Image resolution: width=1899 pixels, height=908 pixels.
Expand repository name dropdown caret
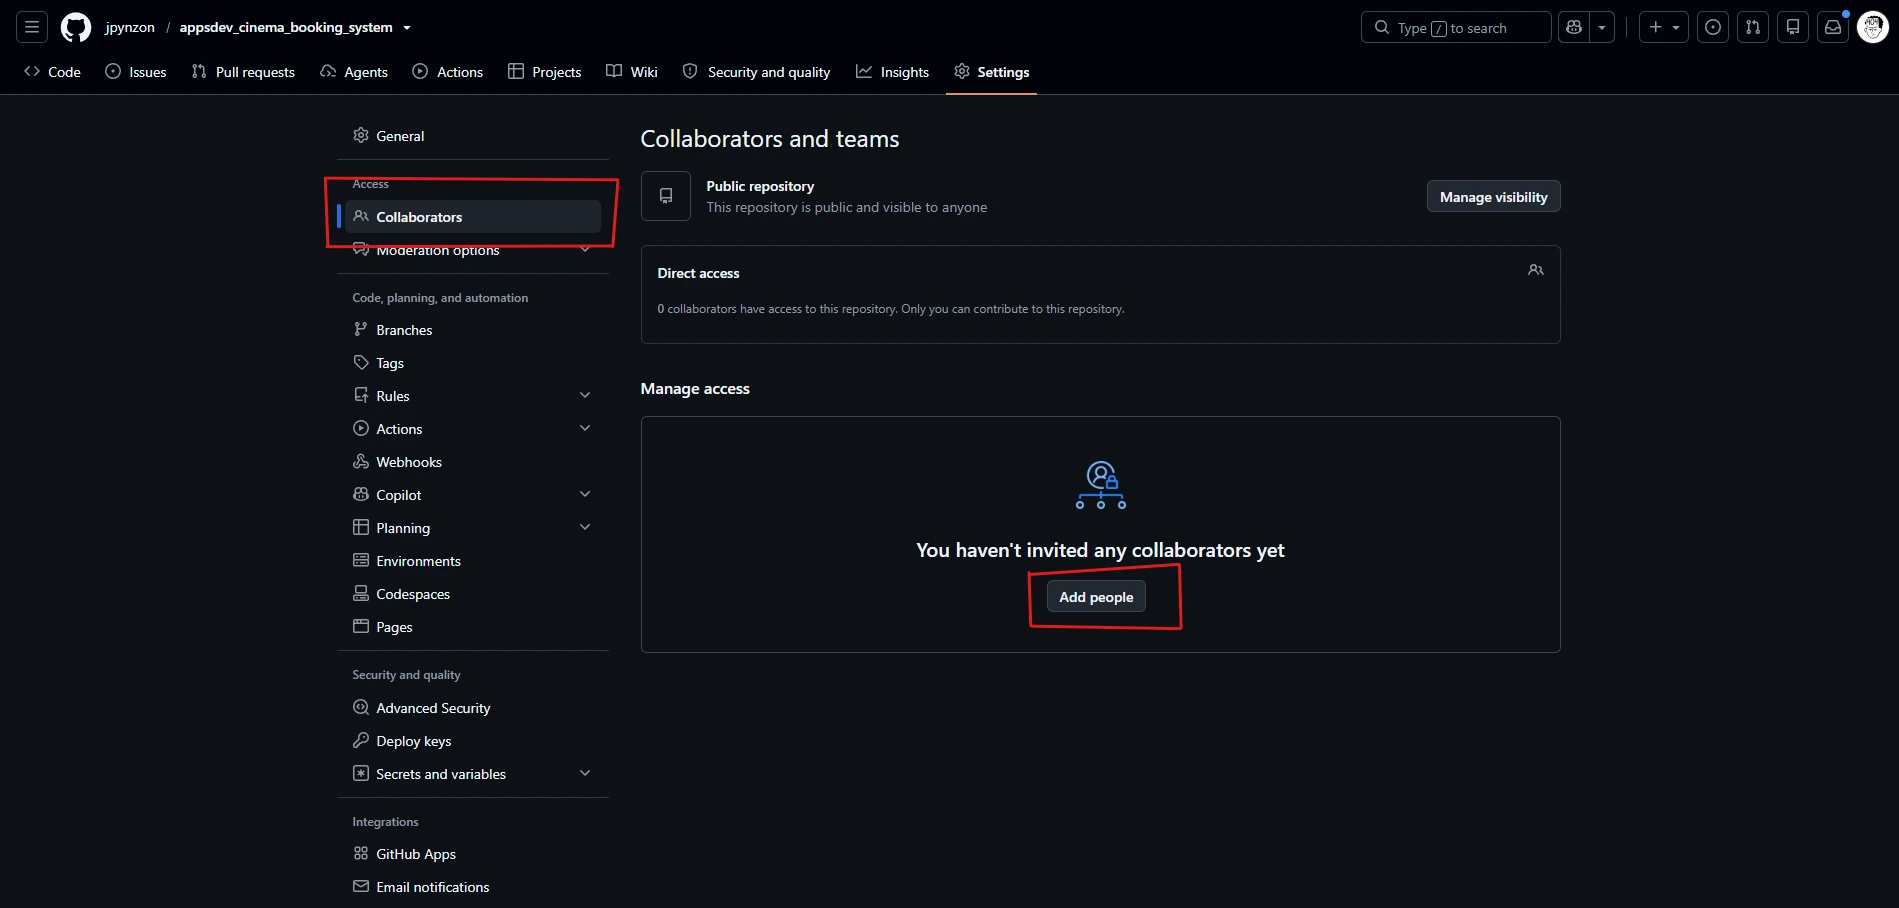click(x=407, y=28)
